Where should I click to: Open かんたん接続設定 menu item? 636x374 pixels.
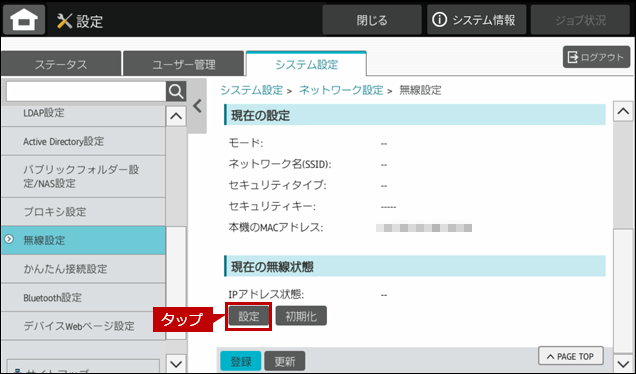tap(83, 269)
